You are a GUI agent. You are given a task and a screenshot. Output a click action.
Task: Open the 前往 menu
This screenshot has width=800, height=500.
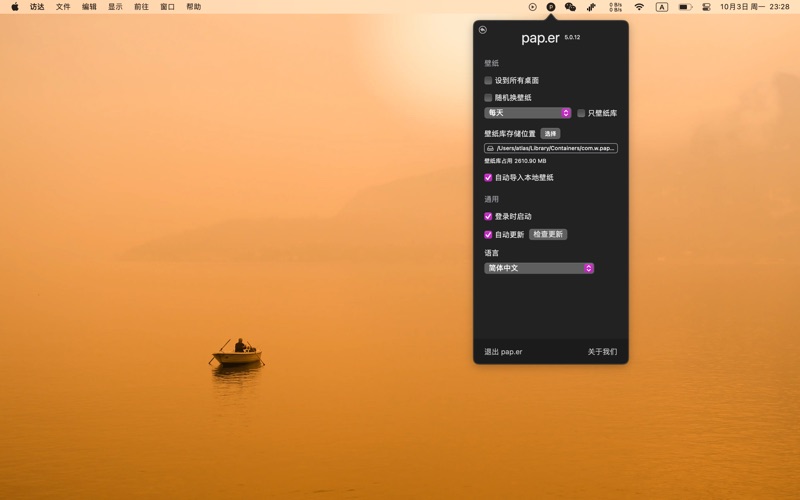tap(141, 7)
